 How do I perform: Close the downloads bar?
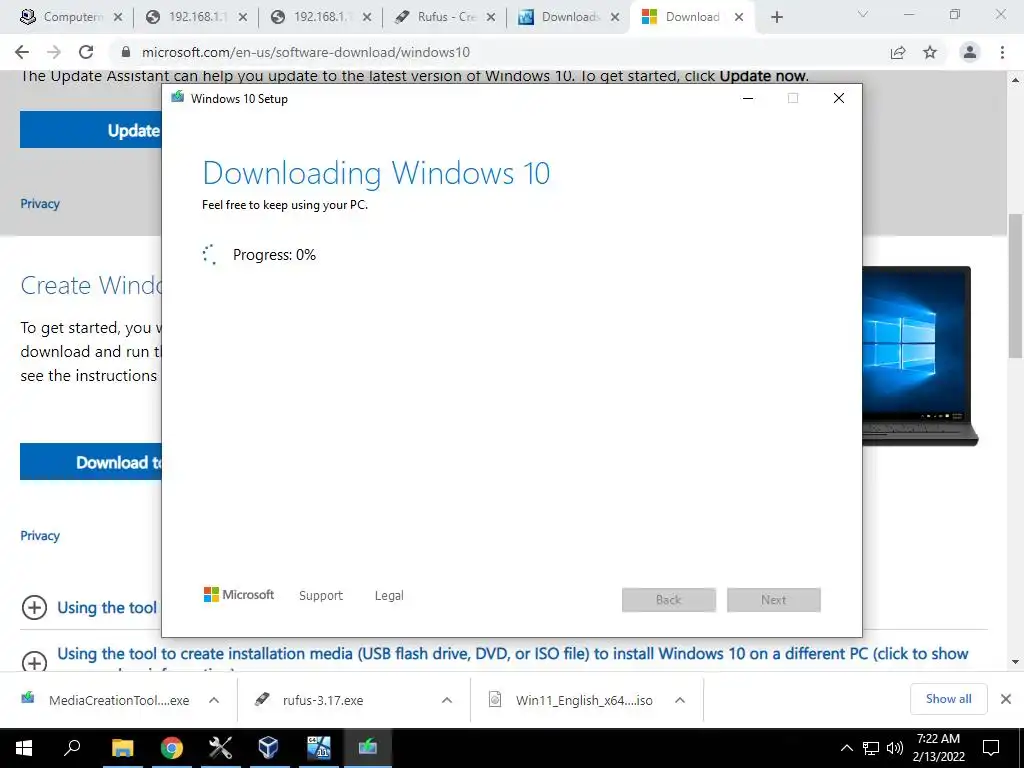[x=1006, y=699]
